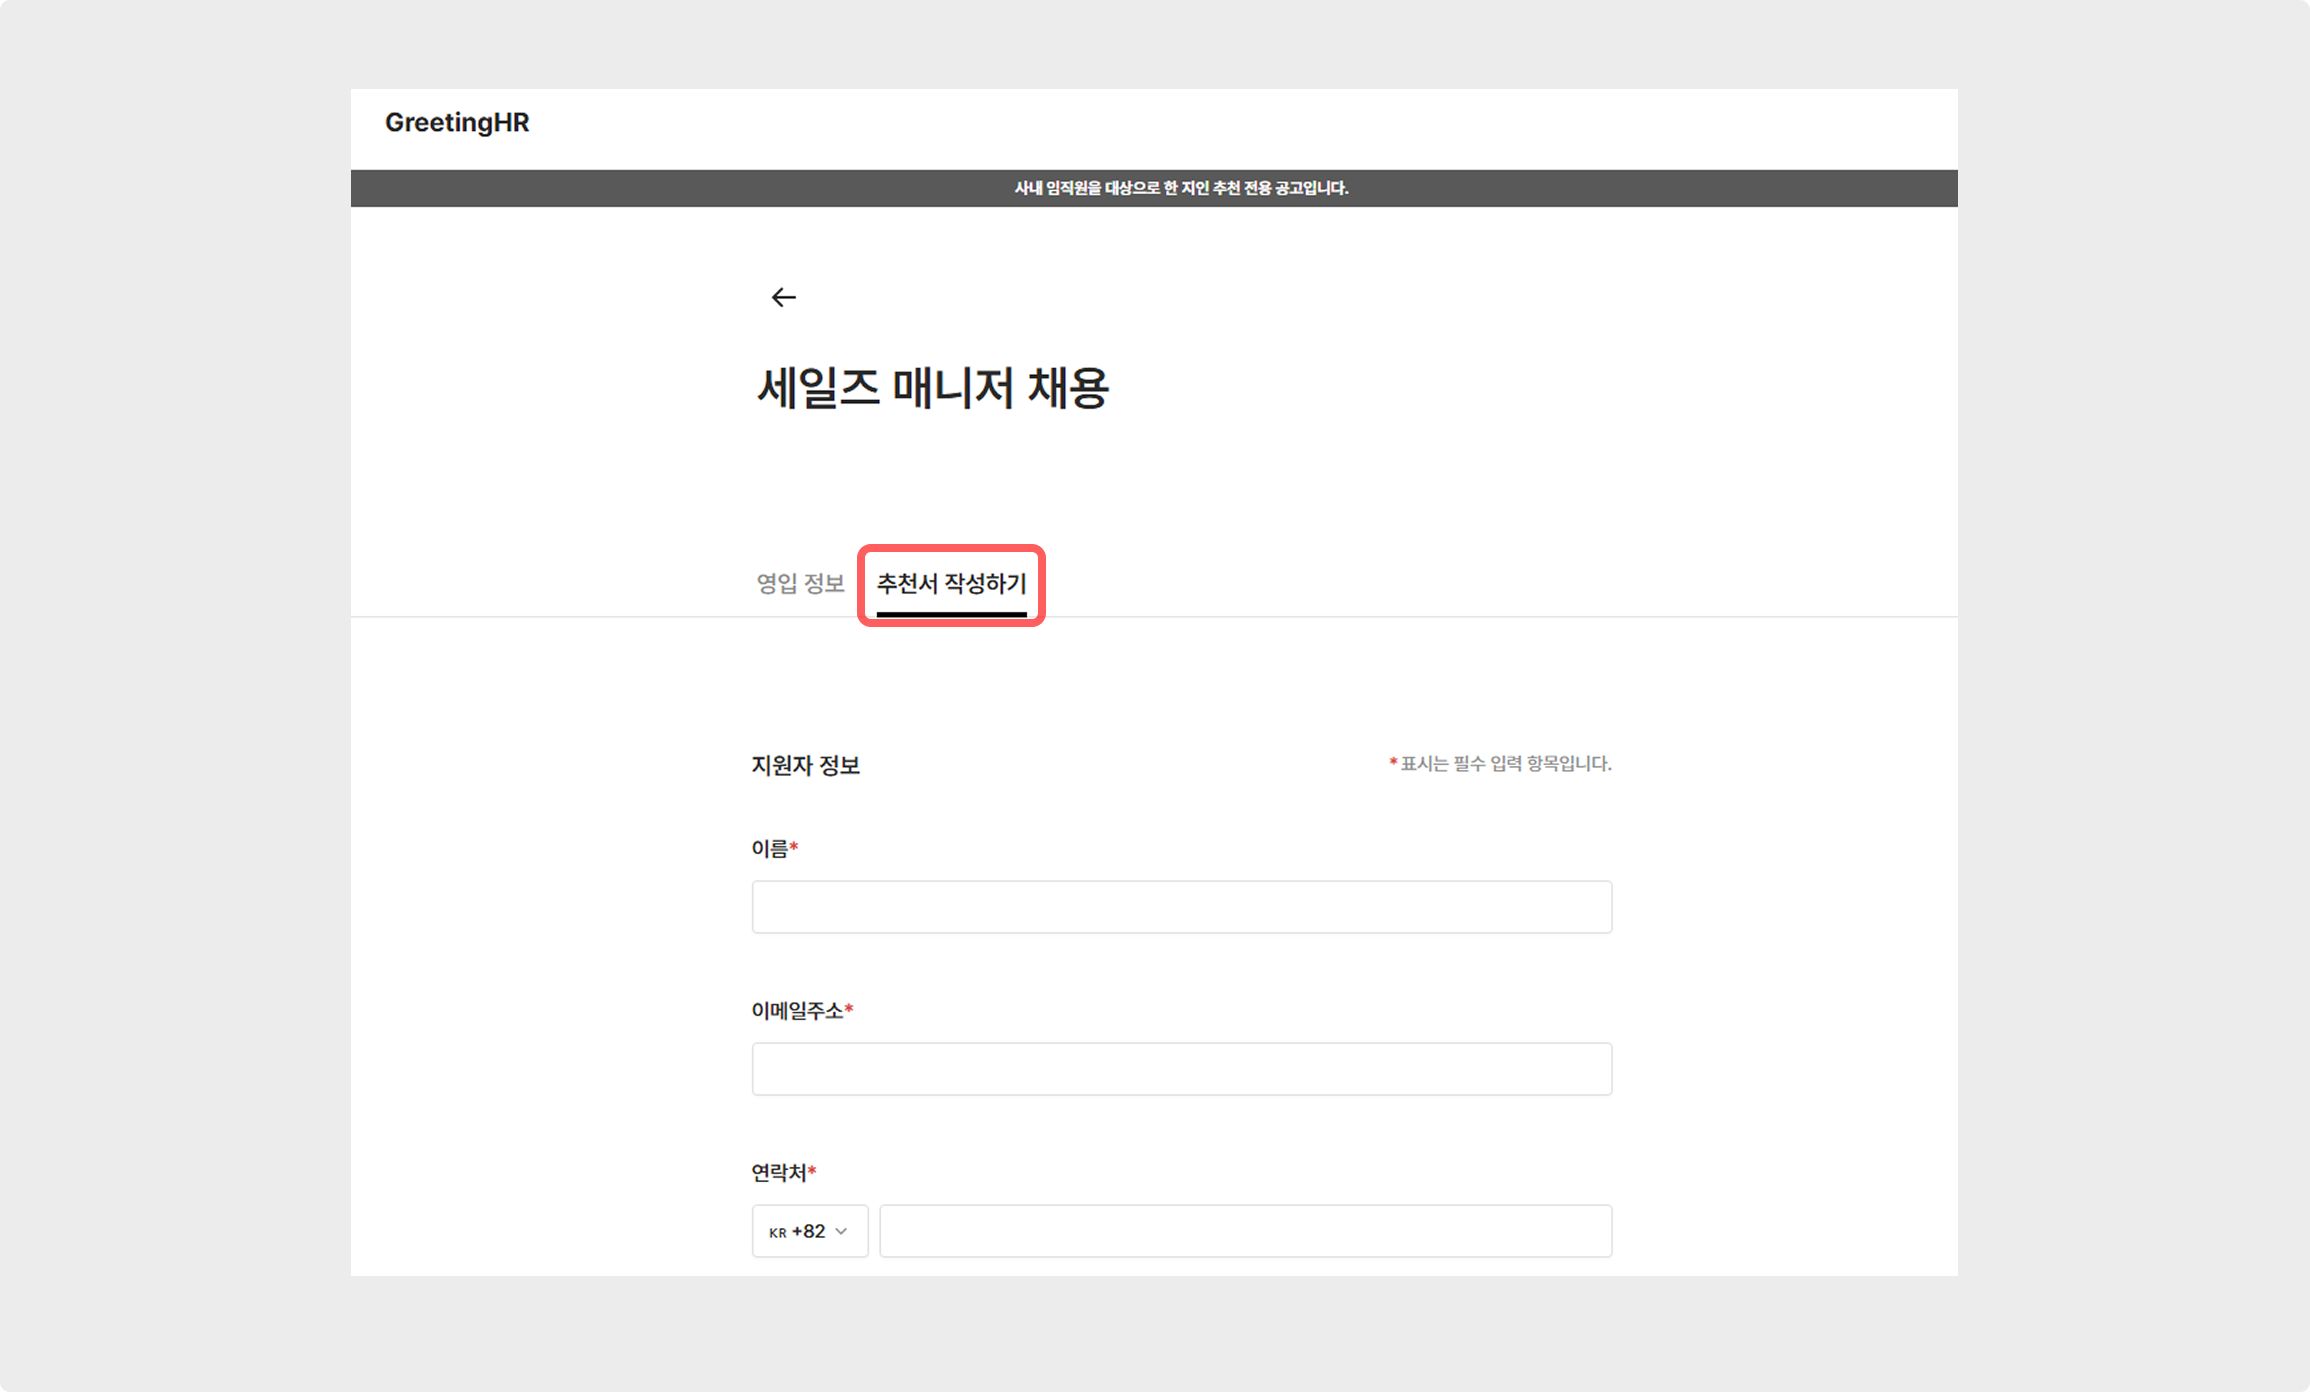Click the 세일즈 매니저 채용 title
The width and height of the screenshot is (2310, 1392).
click(932, 388)
